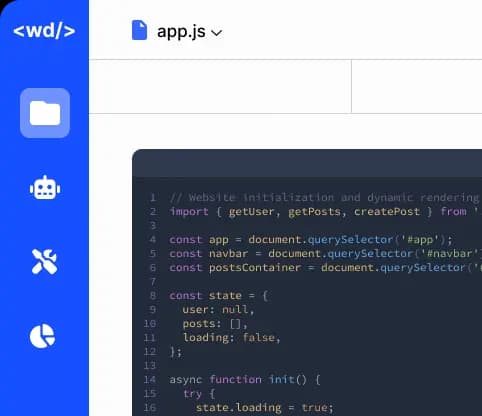Click the 'async function init() {' line
The height and width of the screenshot is (416, 482).
pos(245,380)
